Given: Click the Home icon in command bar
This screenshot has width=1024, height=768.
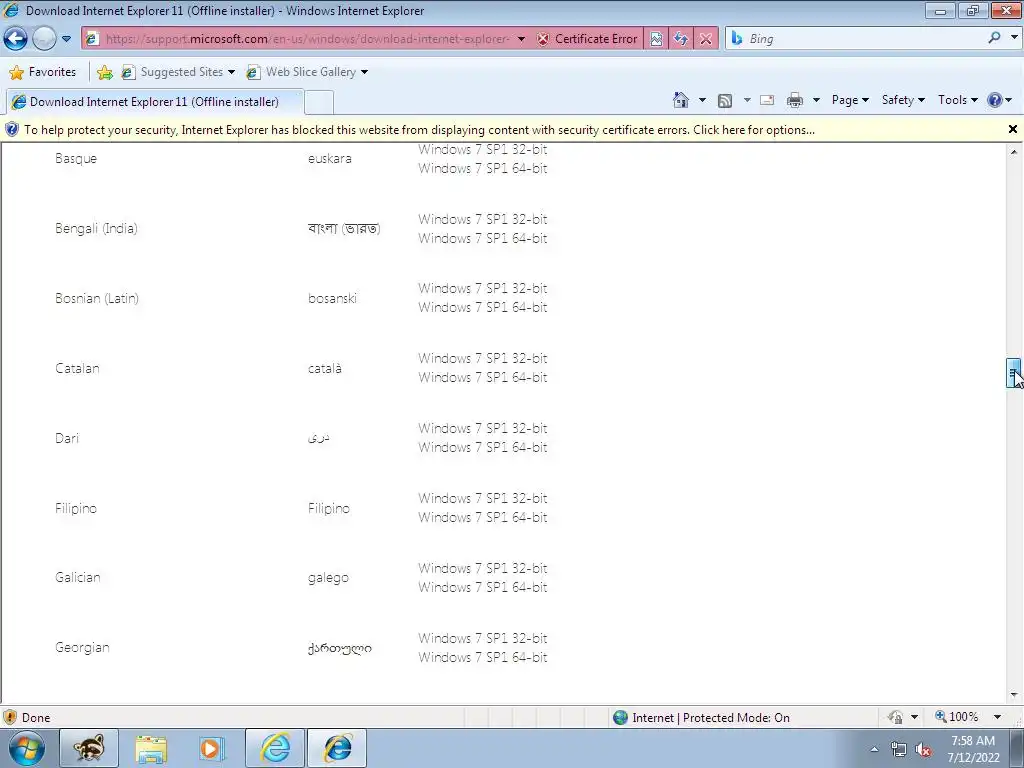Looking at the screenshot, I should (x=680, y=100).
